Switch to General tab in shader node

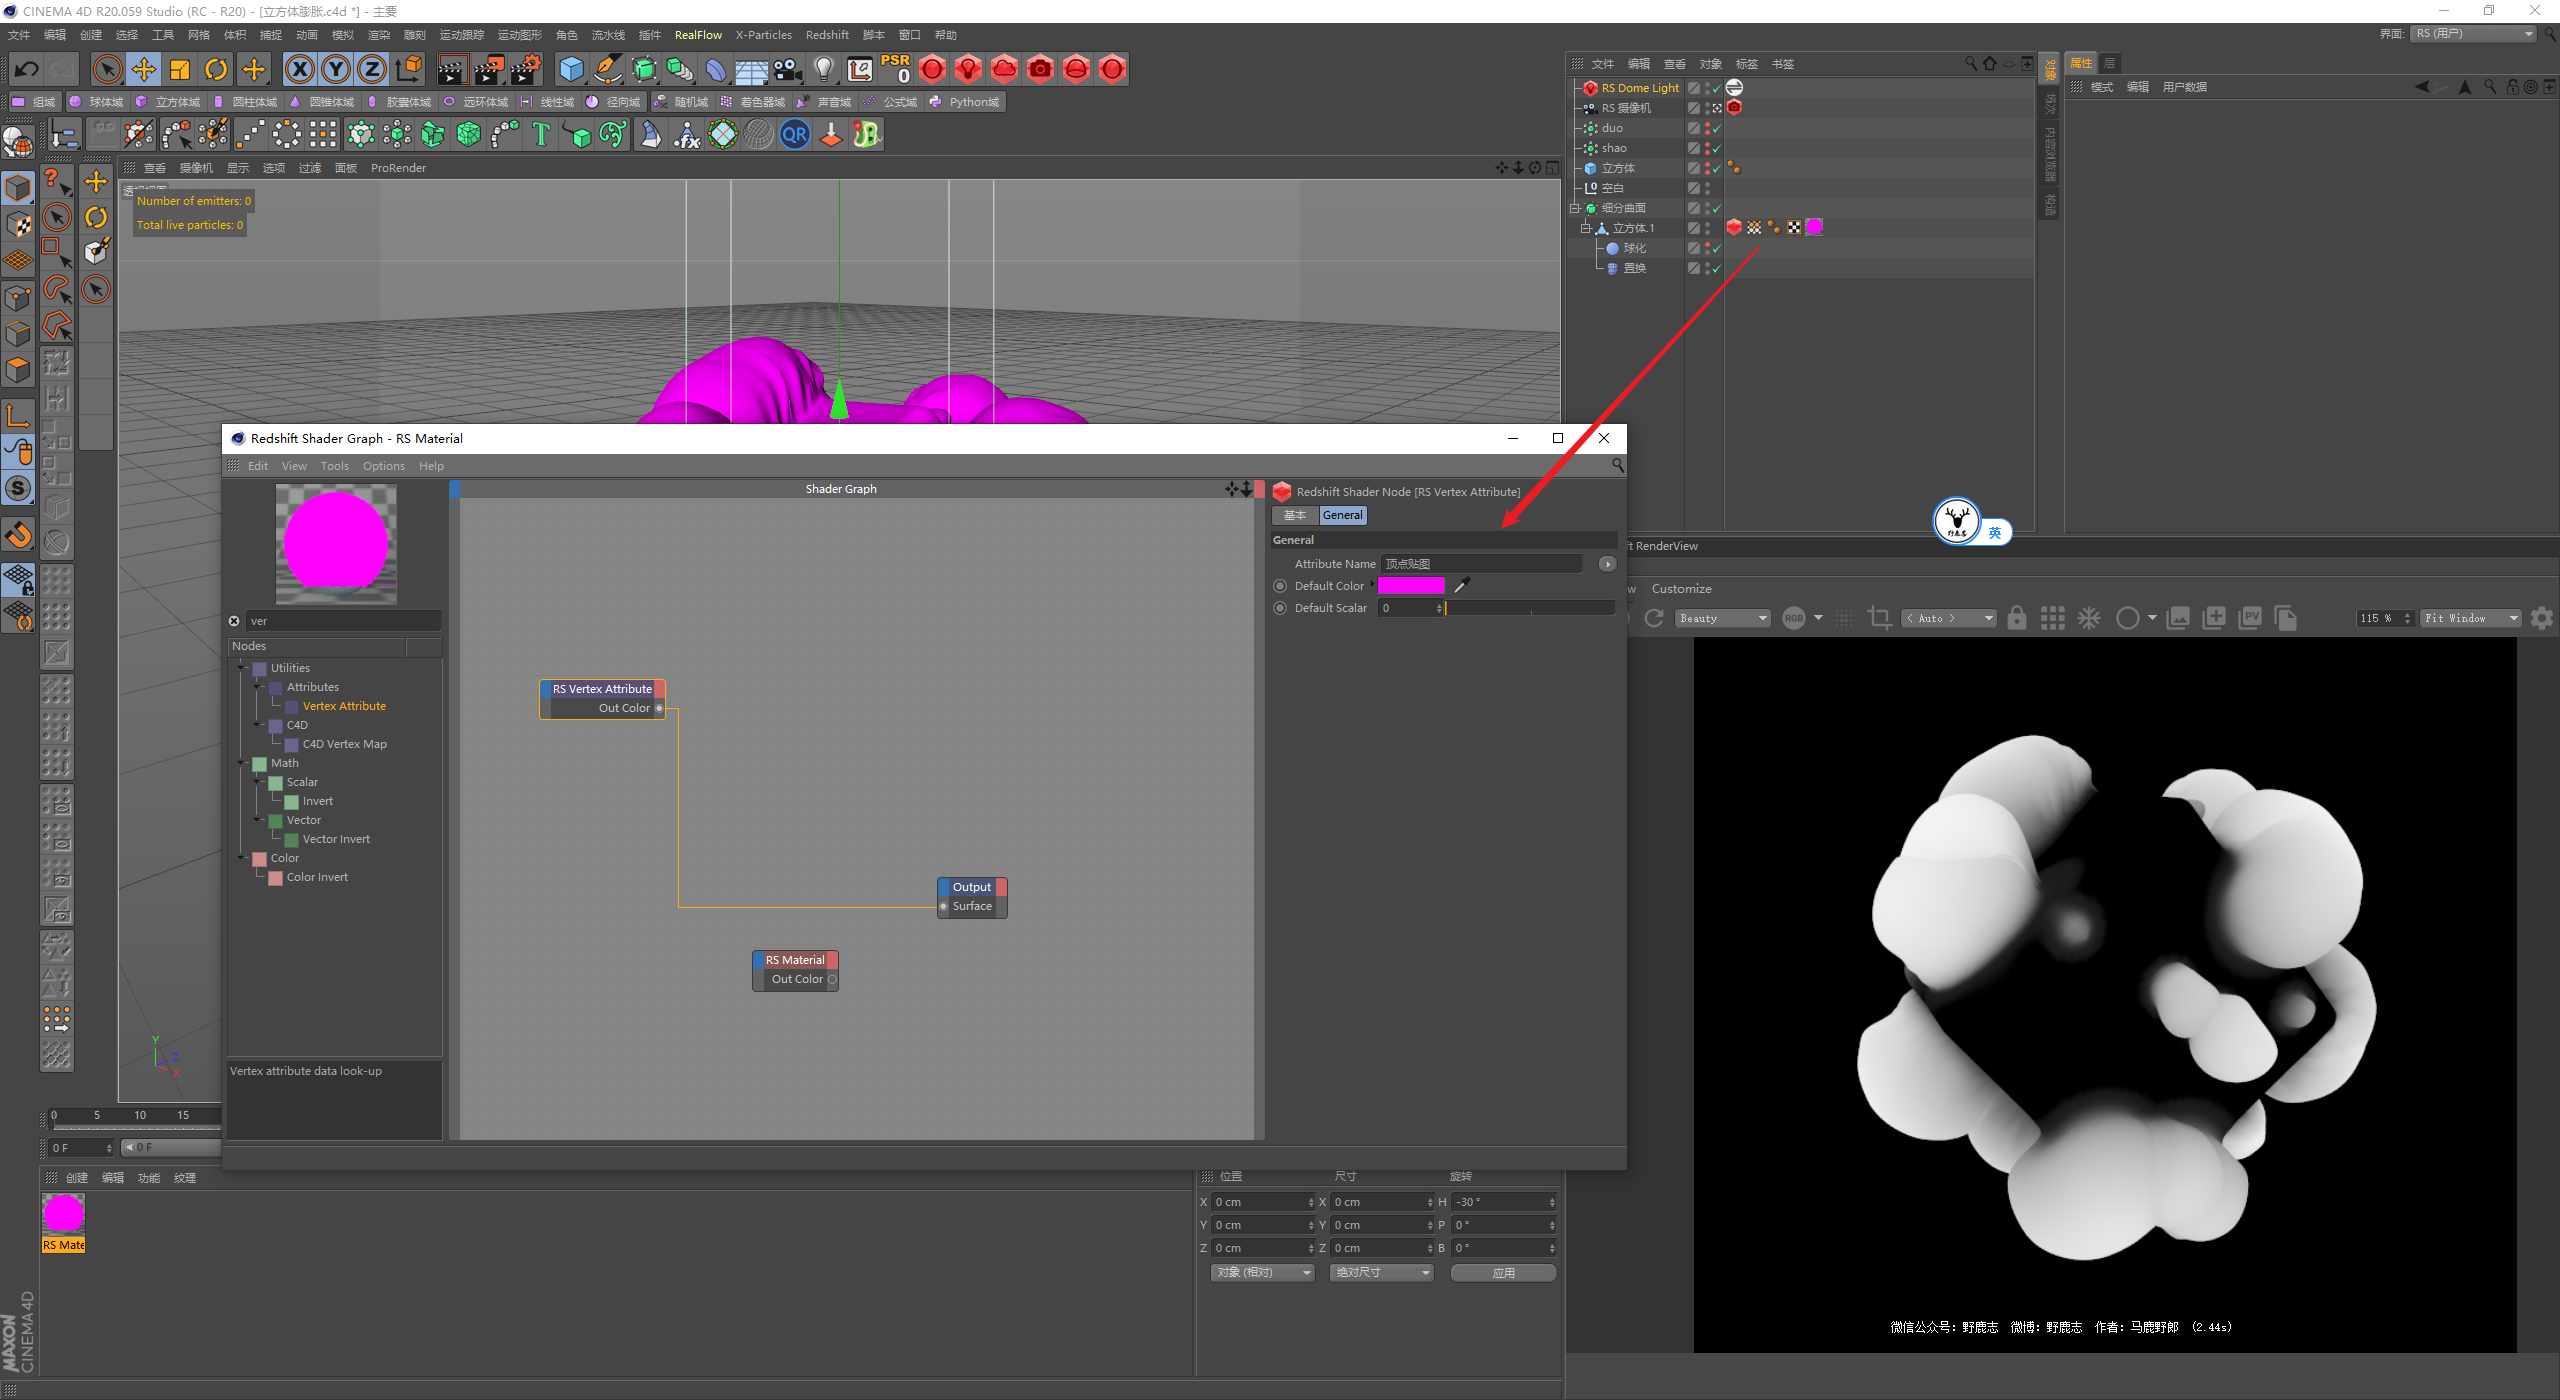[1342, 515]
